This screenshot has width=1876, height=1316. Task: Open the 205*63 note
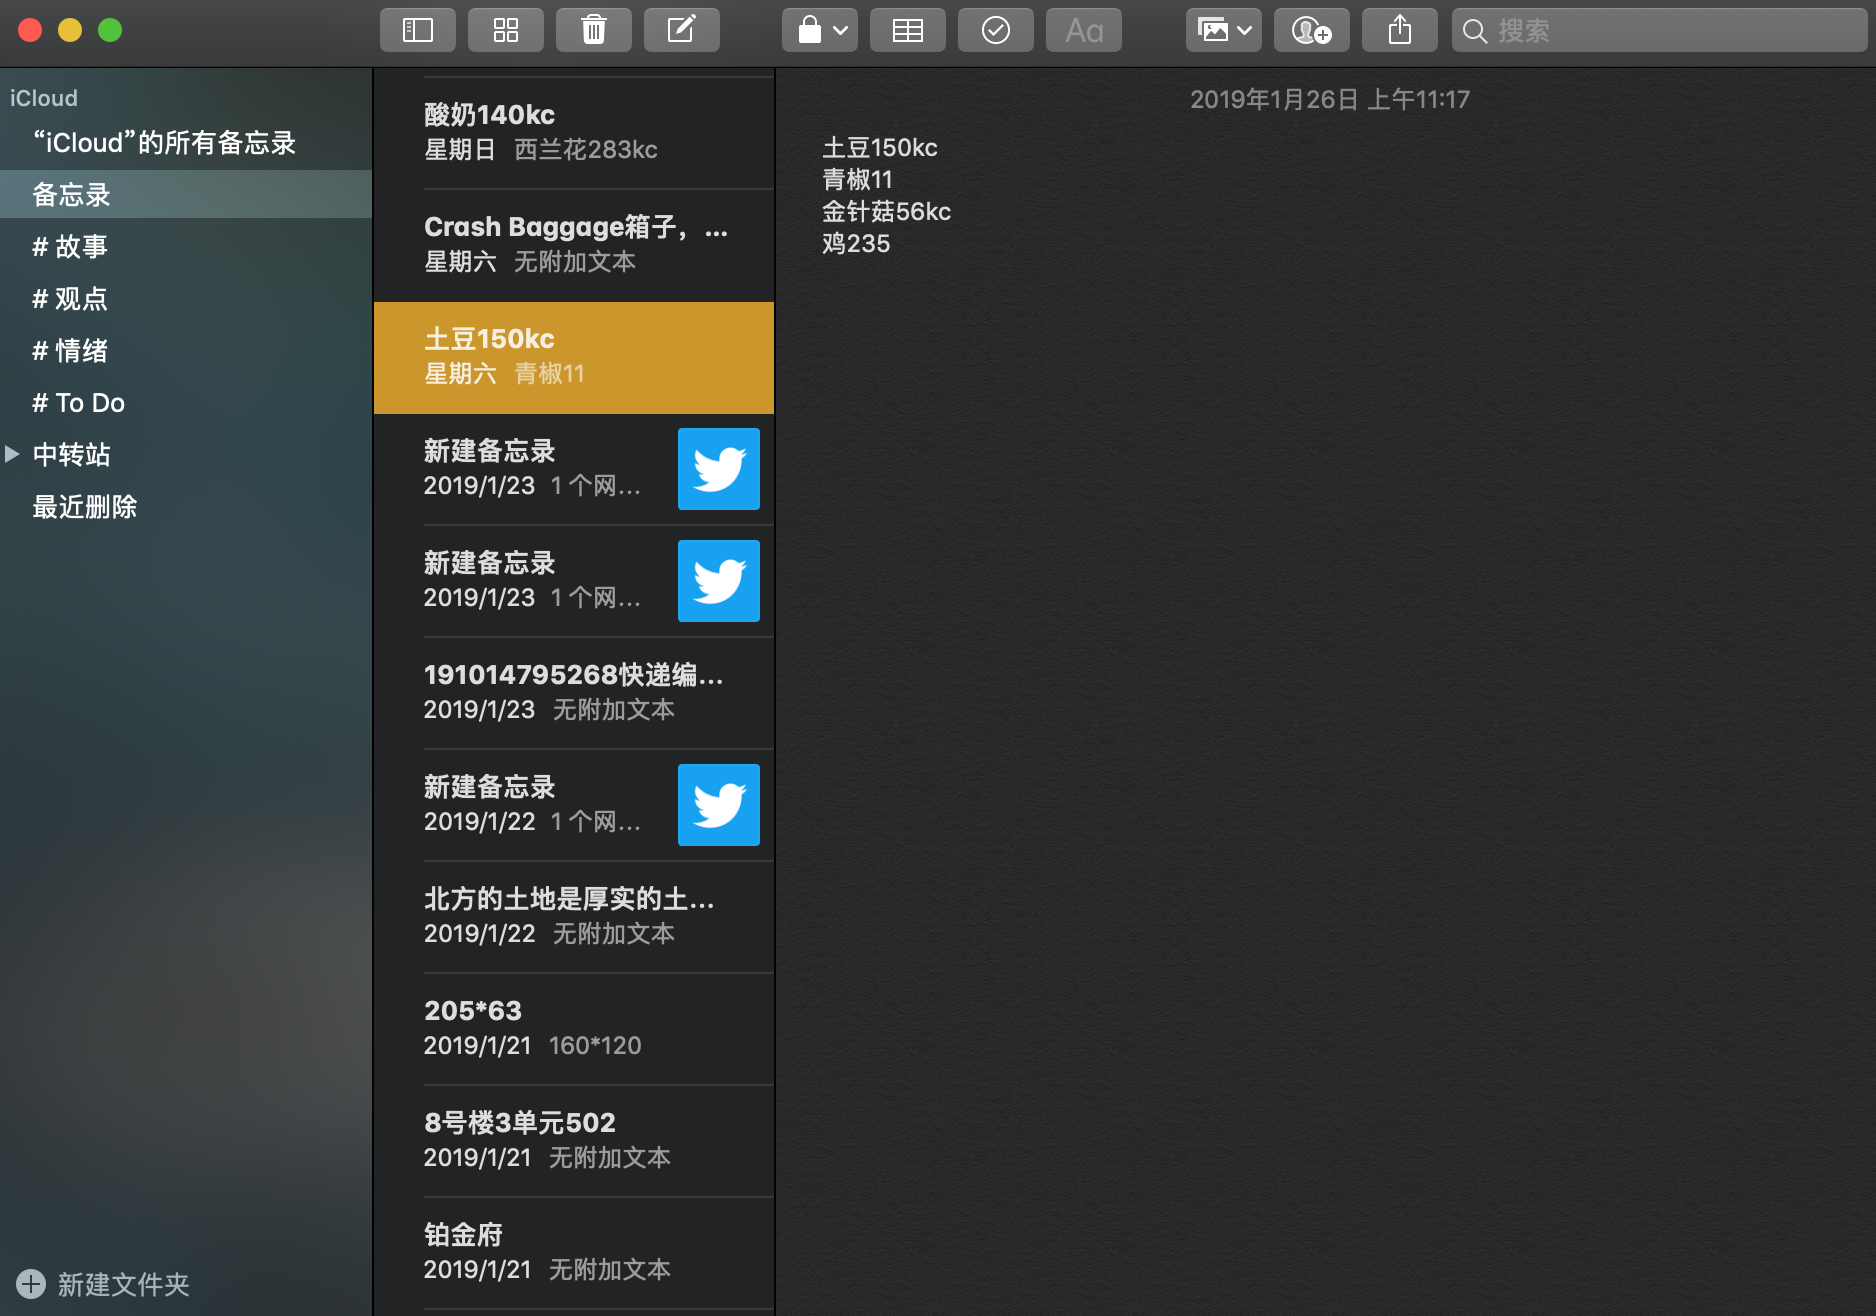[574, 1028]
